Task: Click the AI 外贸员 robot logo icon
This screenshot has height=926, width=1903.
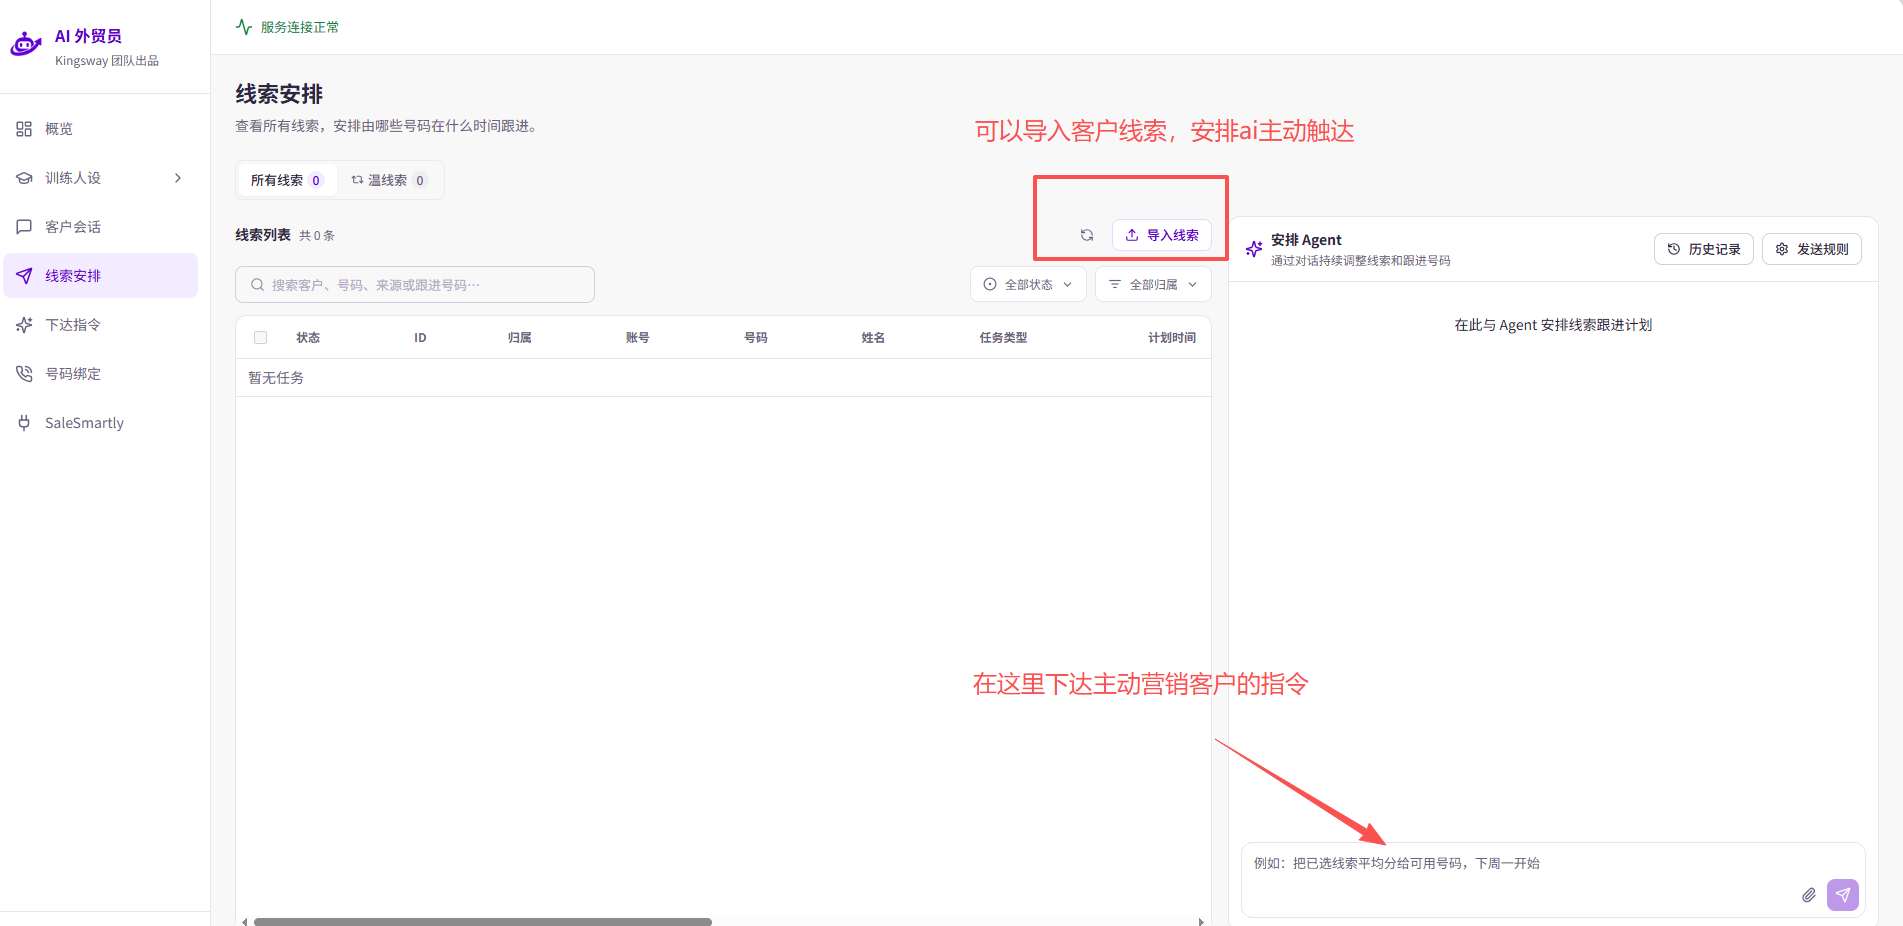Action: click(25, 45)
